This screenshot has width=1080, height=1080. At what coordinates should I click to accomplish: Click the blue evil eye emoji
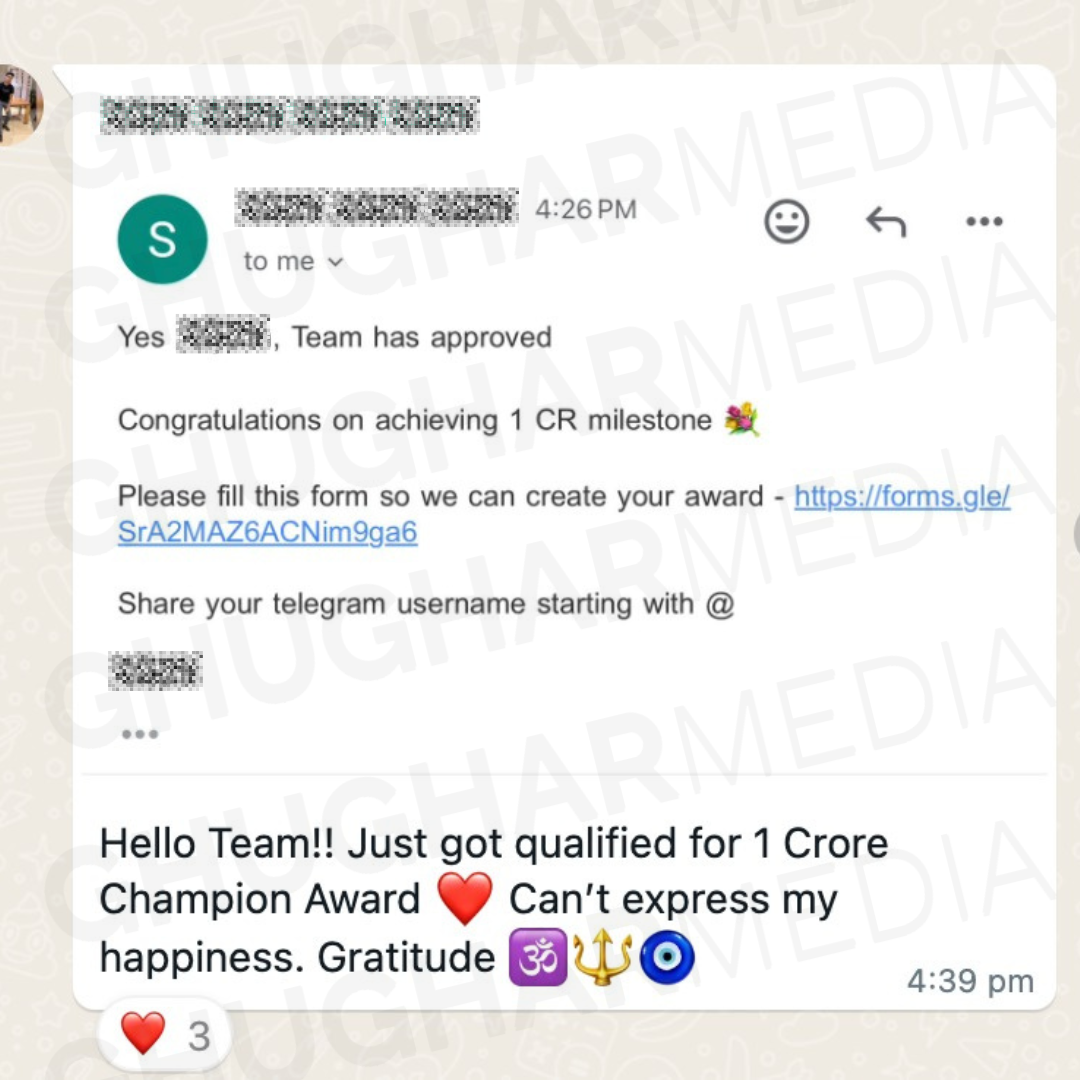pos(667,957)
